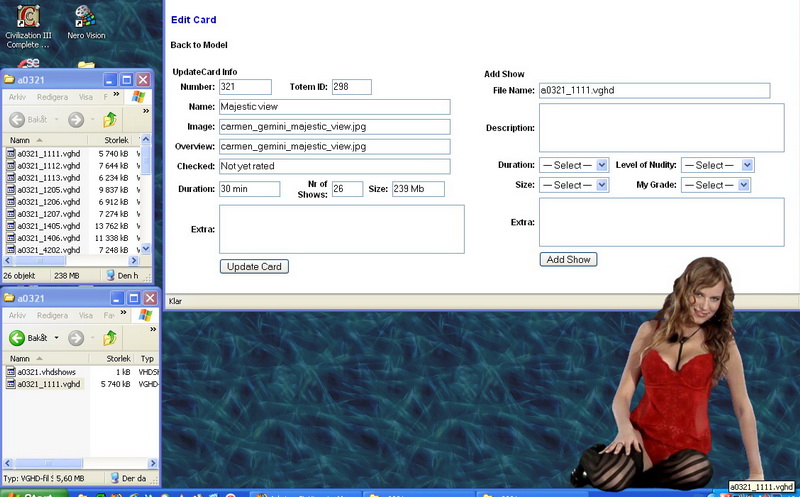Launch Nero Vision desktop icon
This screenshot has width=800, height=497.
(85, 17)
